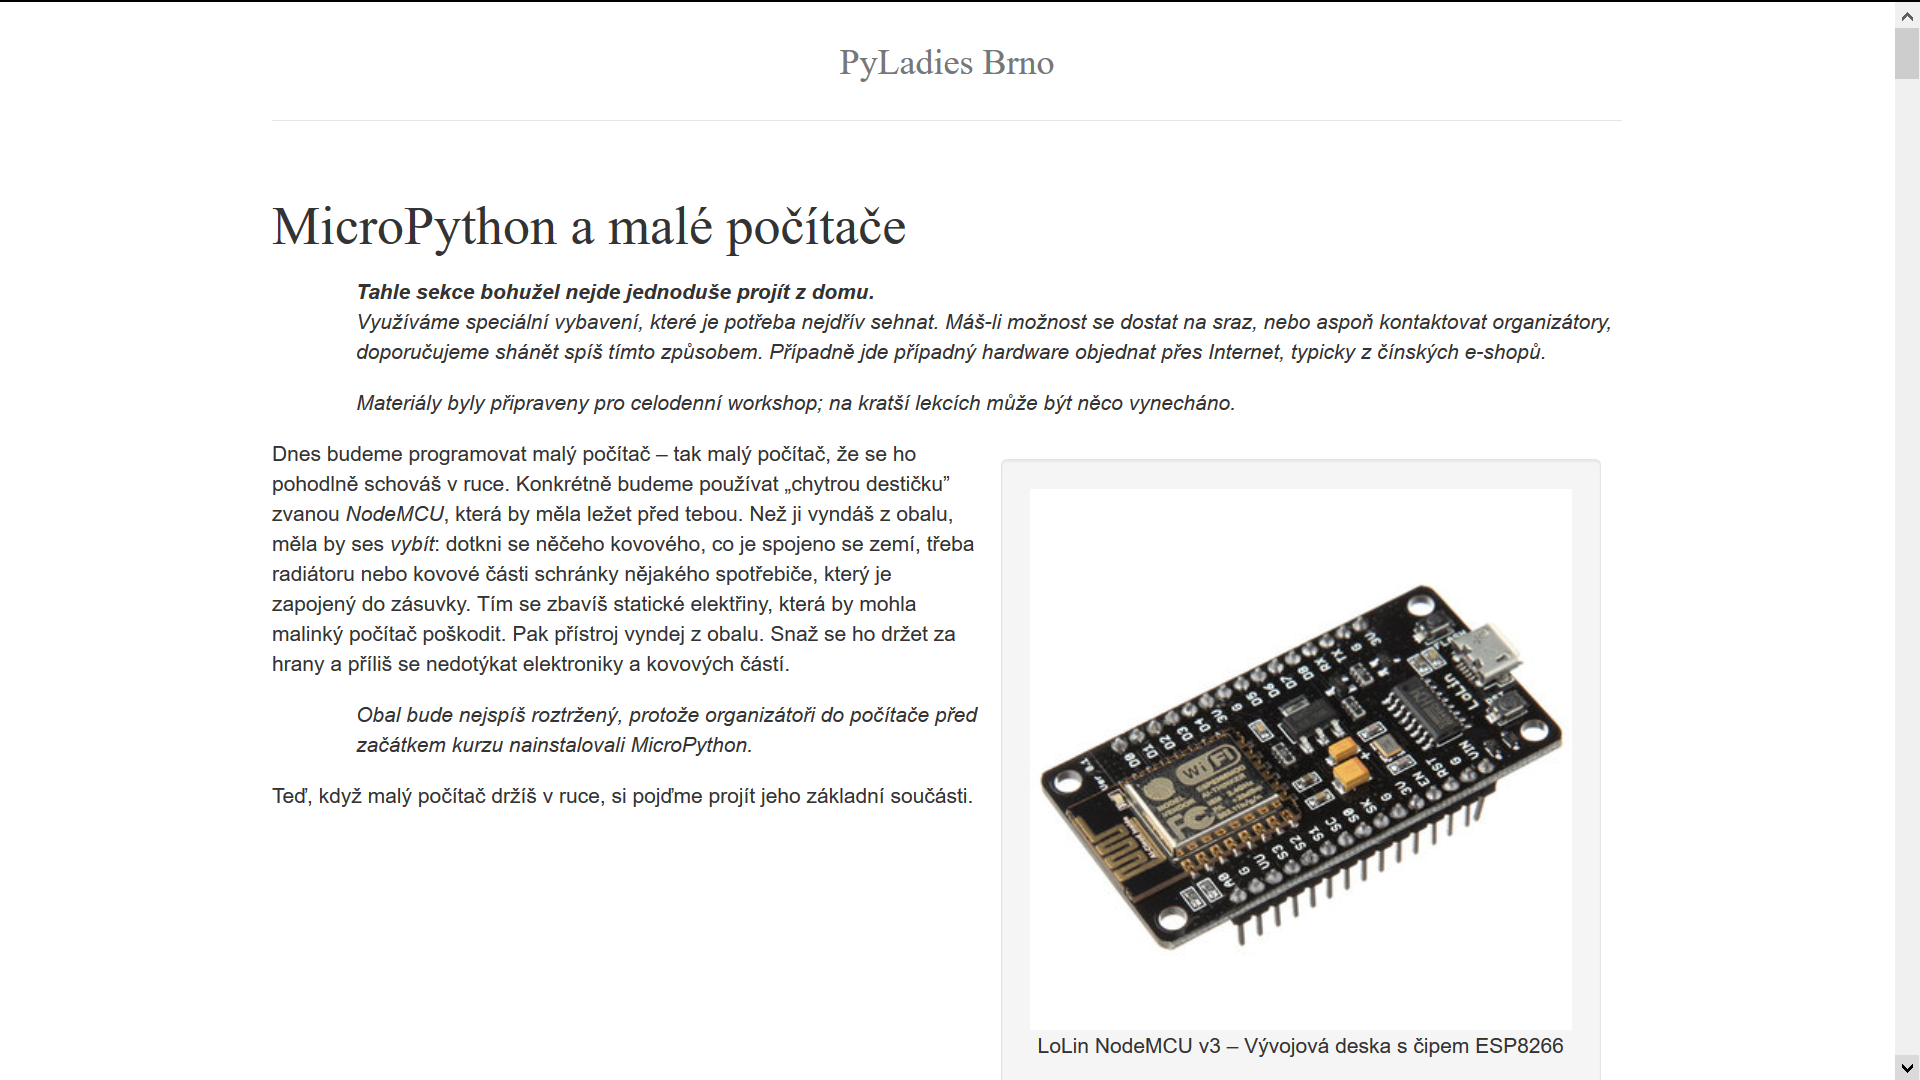
Task: Click the italic word 'vybít' in the paragraph
Action: click(x=412, y=544)
